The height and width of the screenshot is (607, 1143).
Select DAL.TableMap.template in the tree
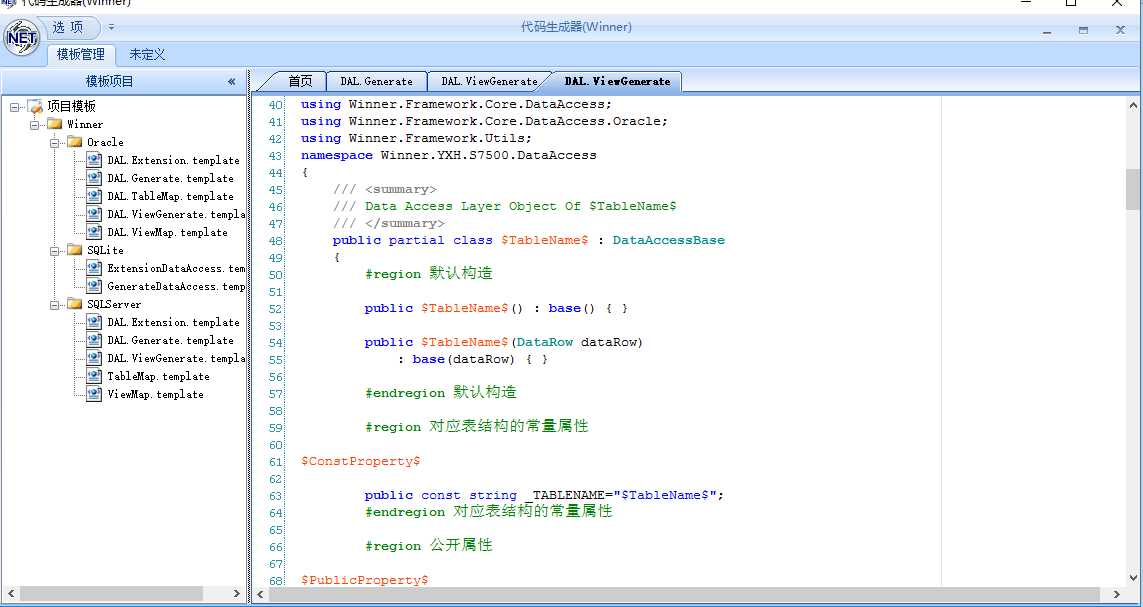(x=171, y=196)
